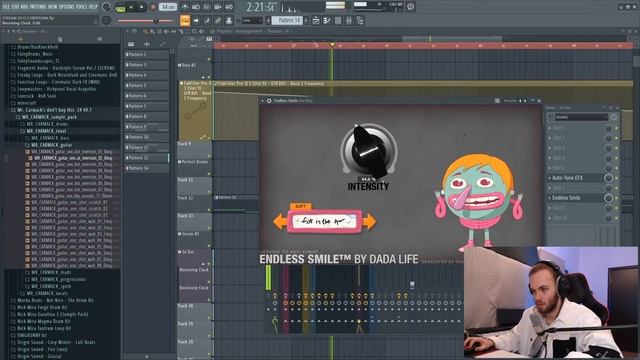Click the playhead marker on the playlist timeline

coord(332,44)
